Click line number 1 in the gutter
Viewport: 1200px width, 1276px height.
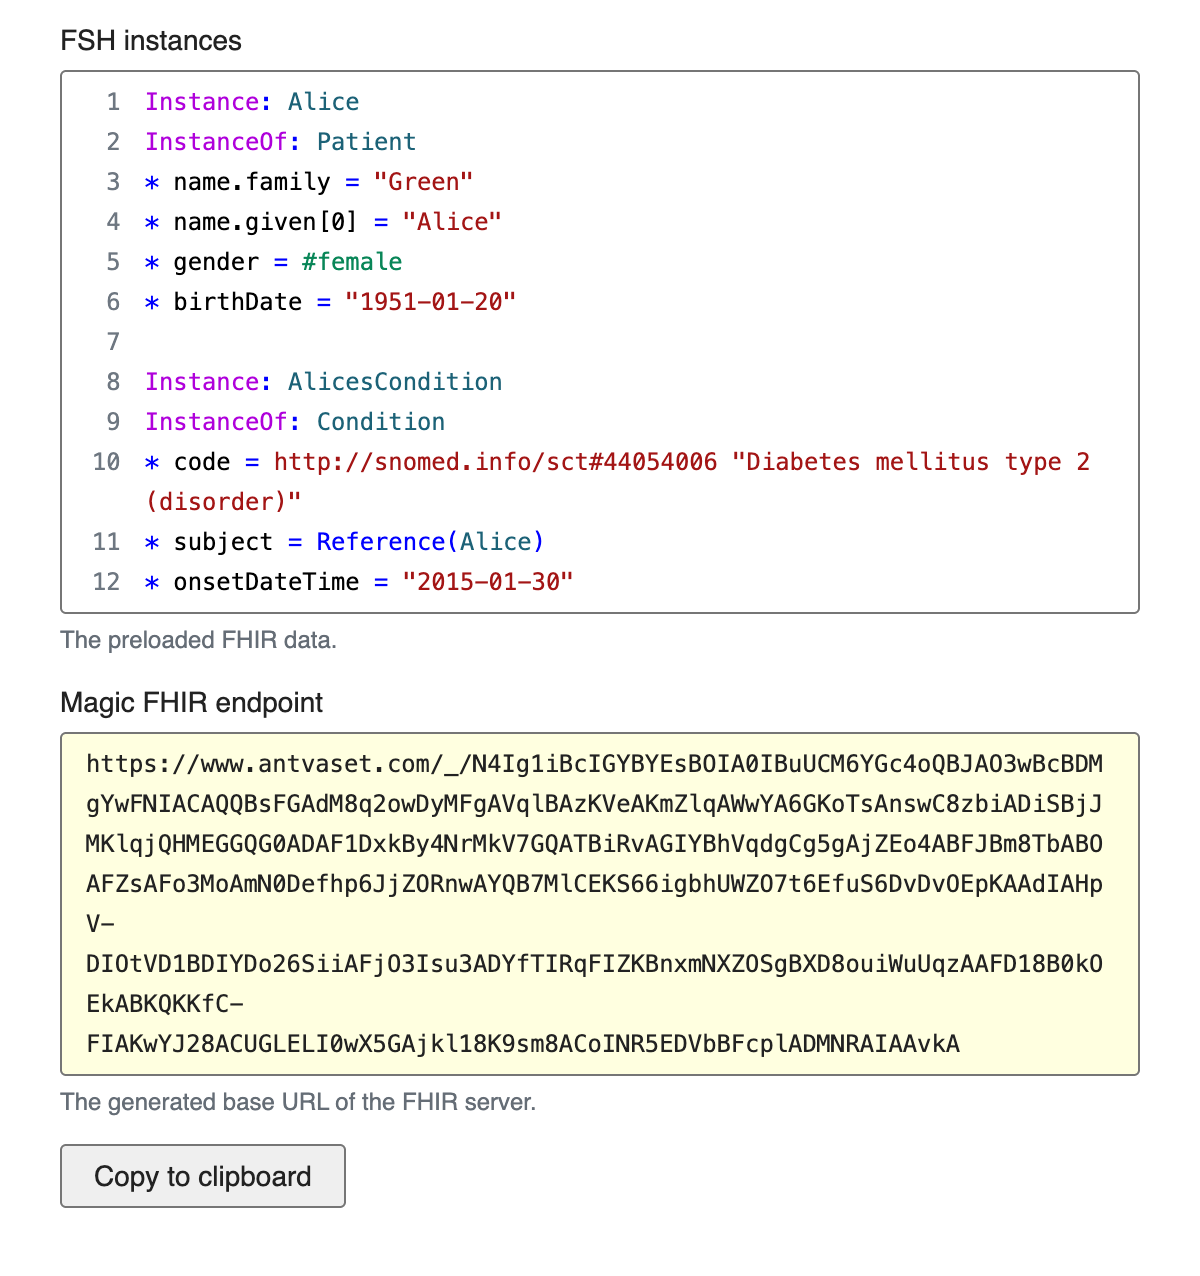(113, 102)
